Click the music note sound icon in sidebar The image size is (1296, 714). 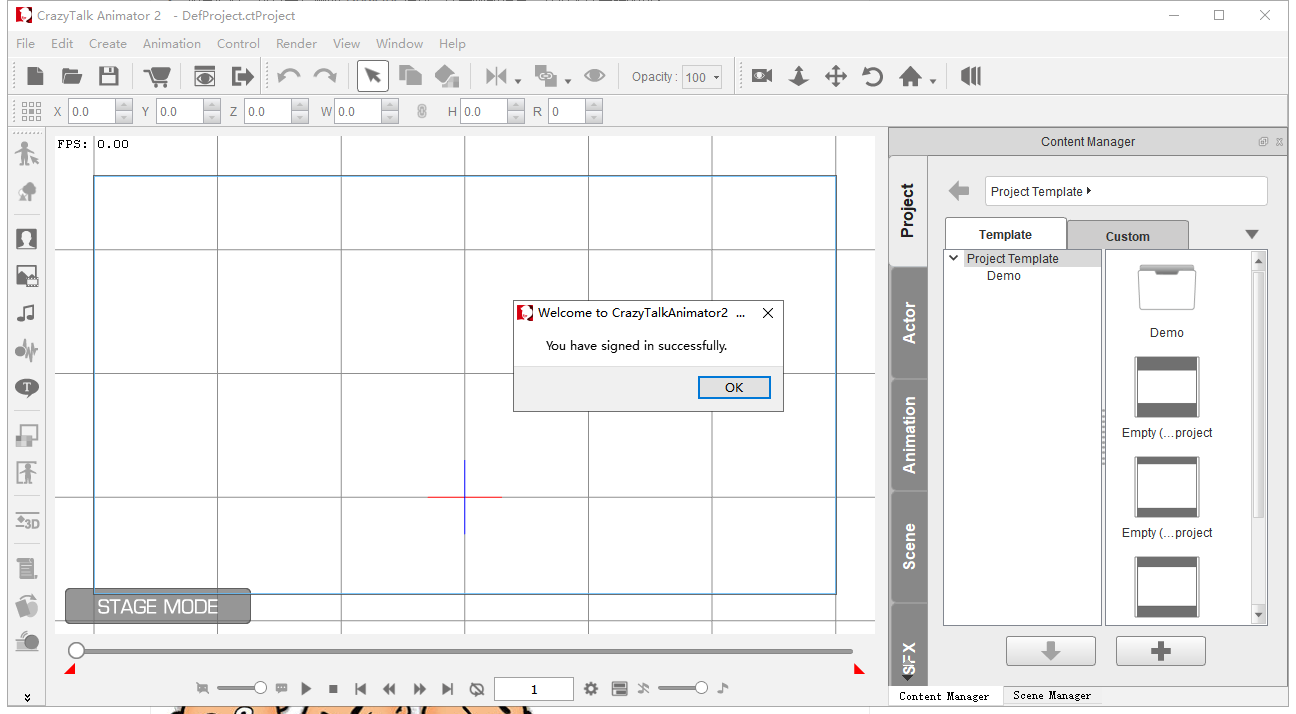coord(27,313)
